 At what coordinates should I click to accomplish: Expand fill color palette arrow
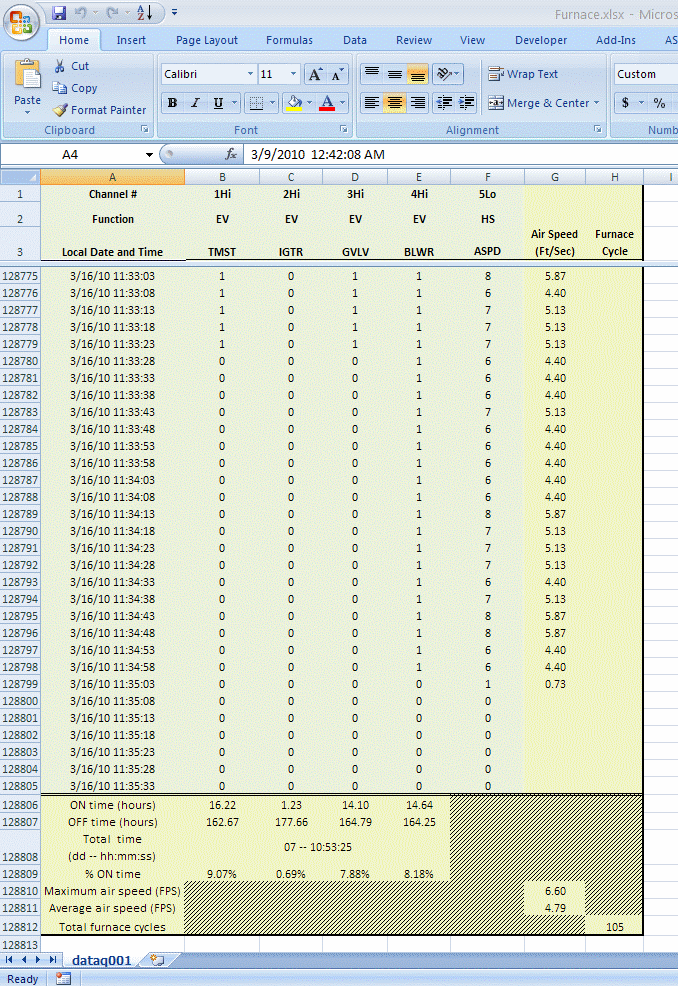pos(309,102)
